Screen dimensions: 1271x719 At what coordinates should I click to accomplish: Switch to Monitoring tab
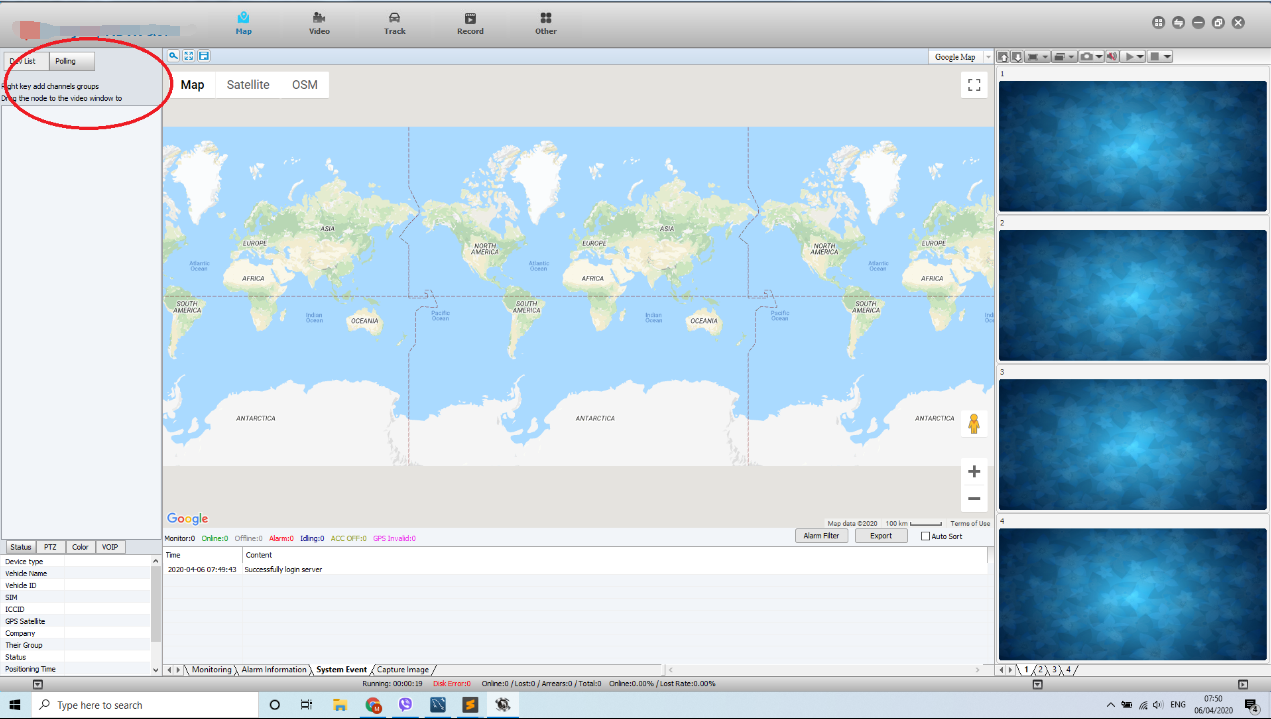211,669
